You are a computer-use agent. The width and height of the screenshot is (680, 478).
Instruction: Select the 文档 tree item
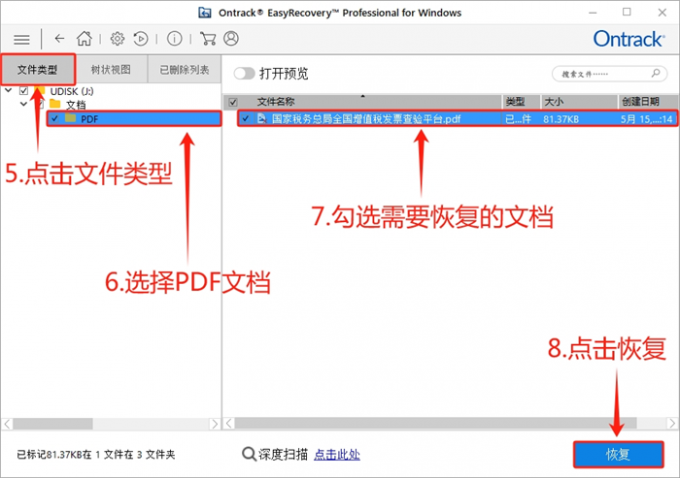coord(76,105)
